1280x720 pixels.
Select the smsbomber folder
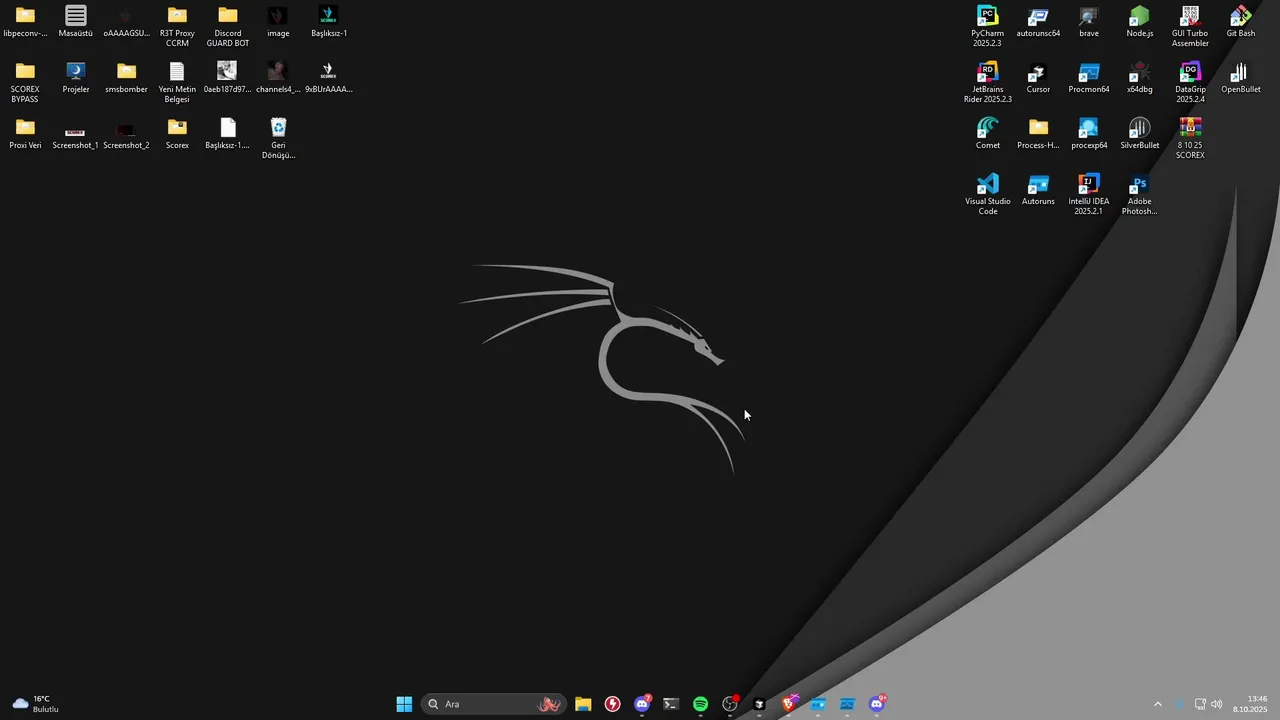point(126,78)
